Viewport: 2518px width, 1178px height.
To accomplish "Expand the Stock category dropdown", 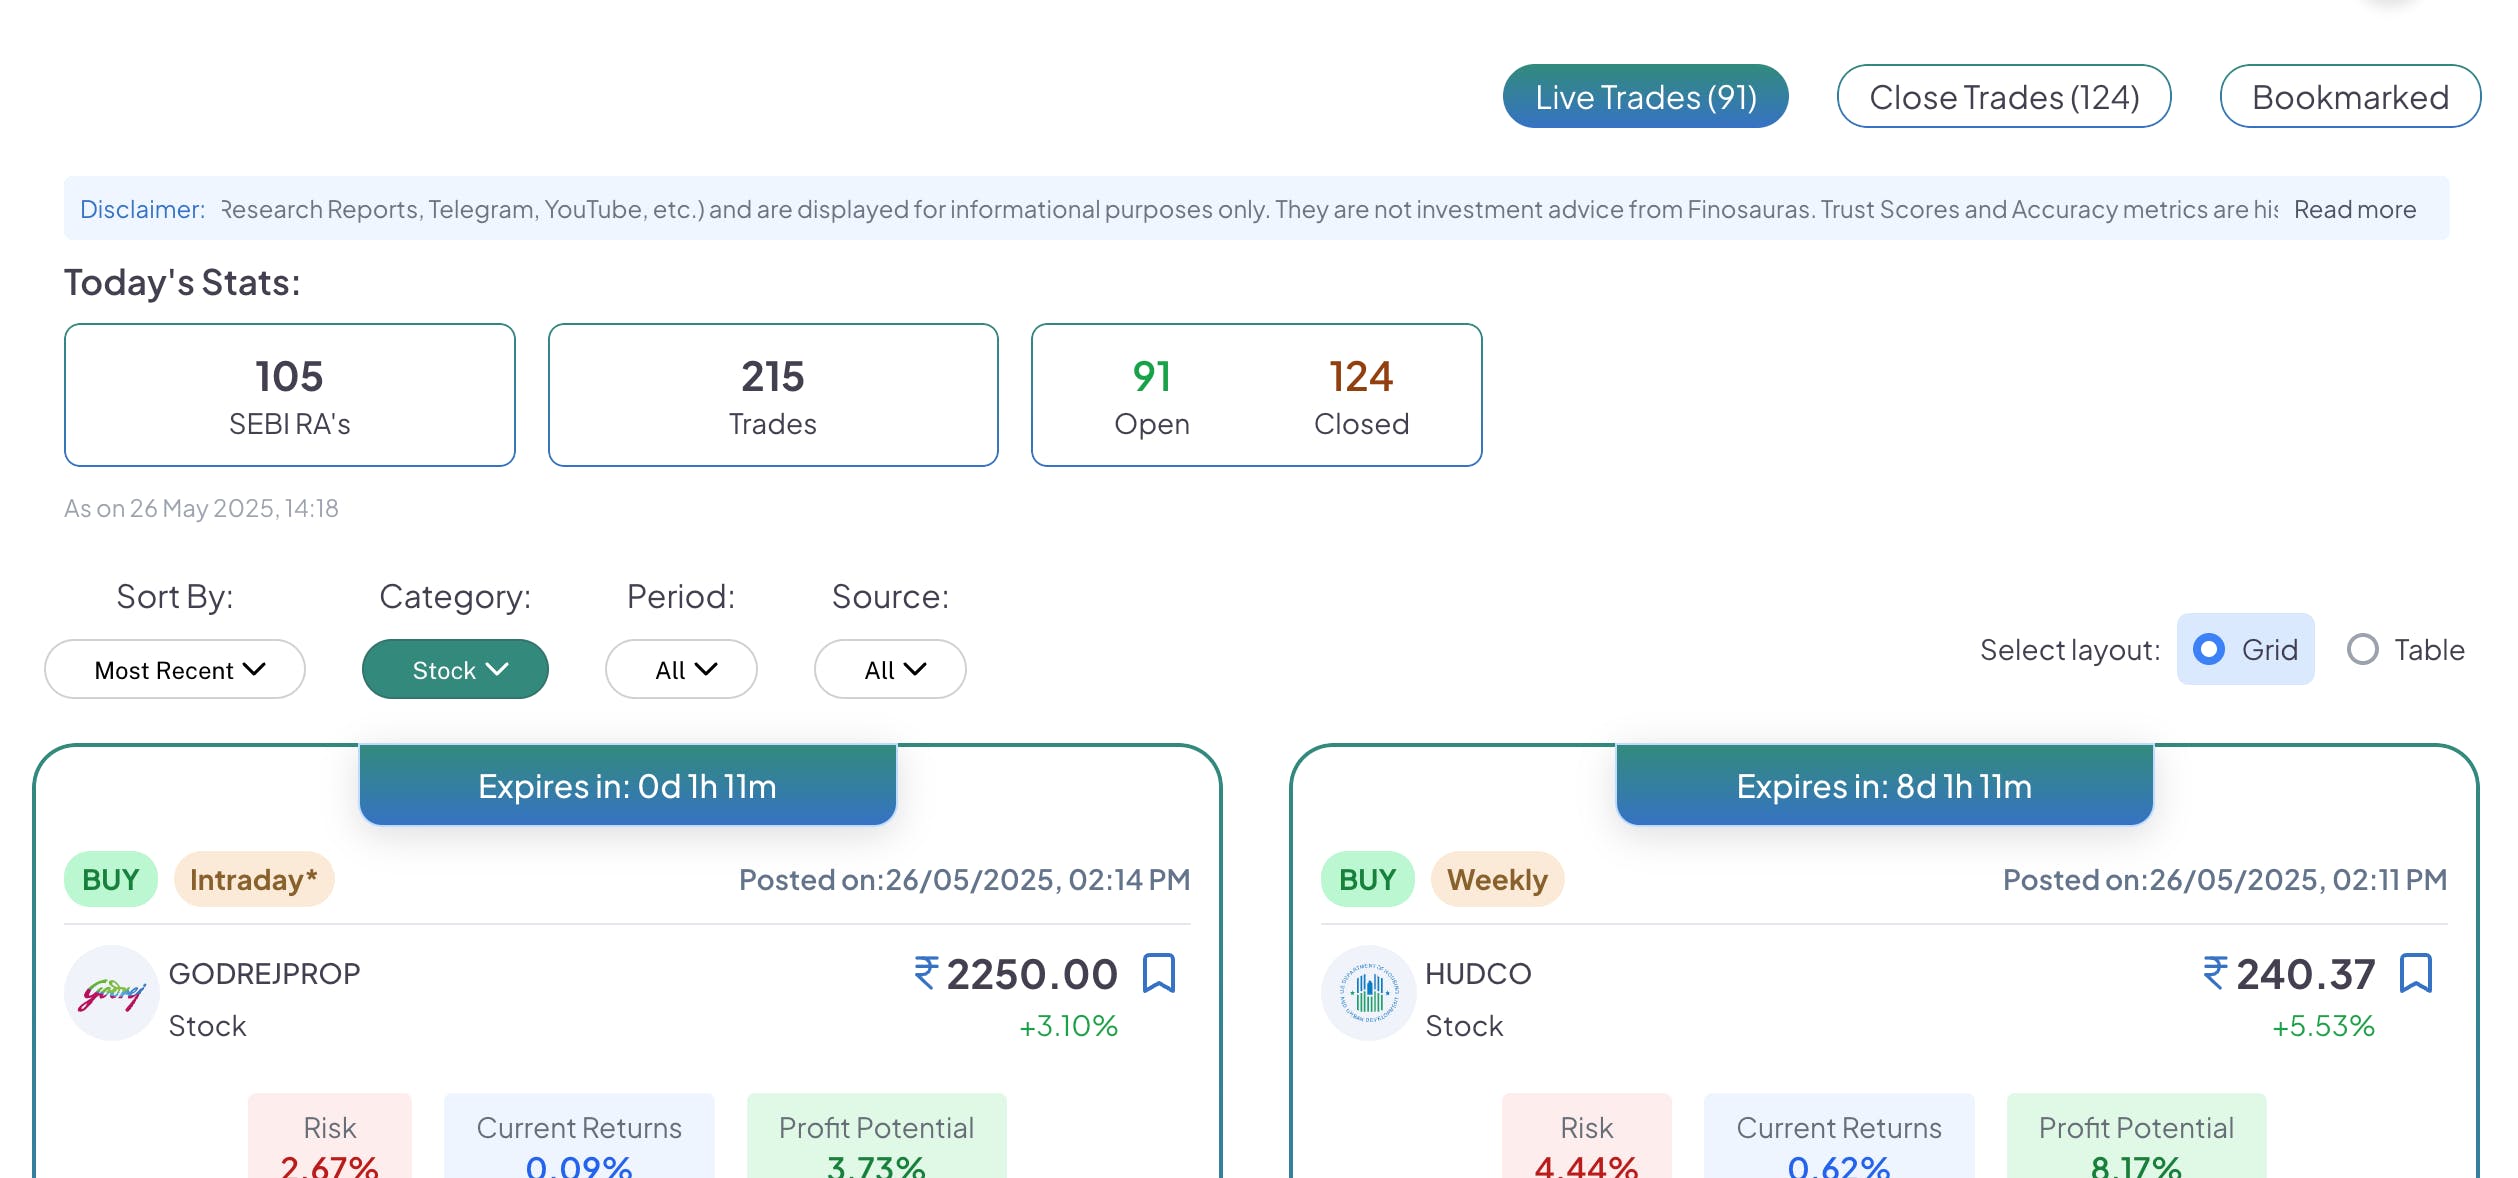I will click(455, 669).
